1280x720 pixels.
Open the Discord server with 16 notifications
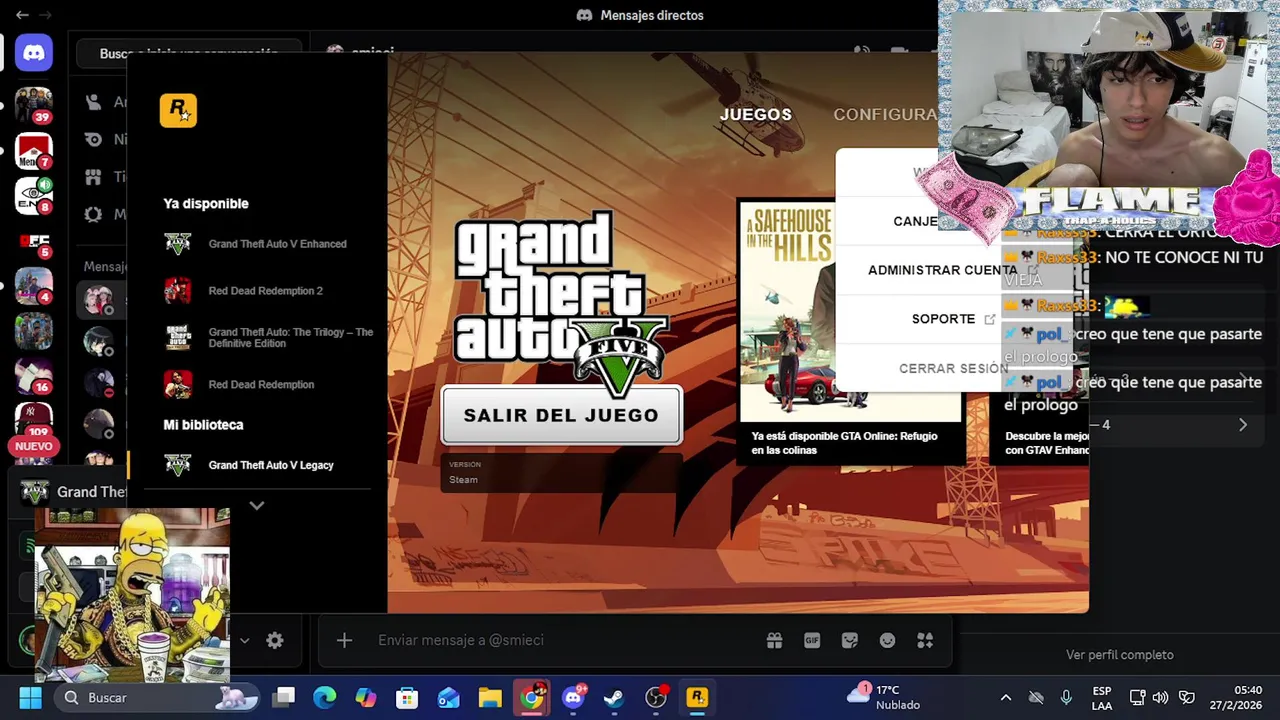[33, 376]
